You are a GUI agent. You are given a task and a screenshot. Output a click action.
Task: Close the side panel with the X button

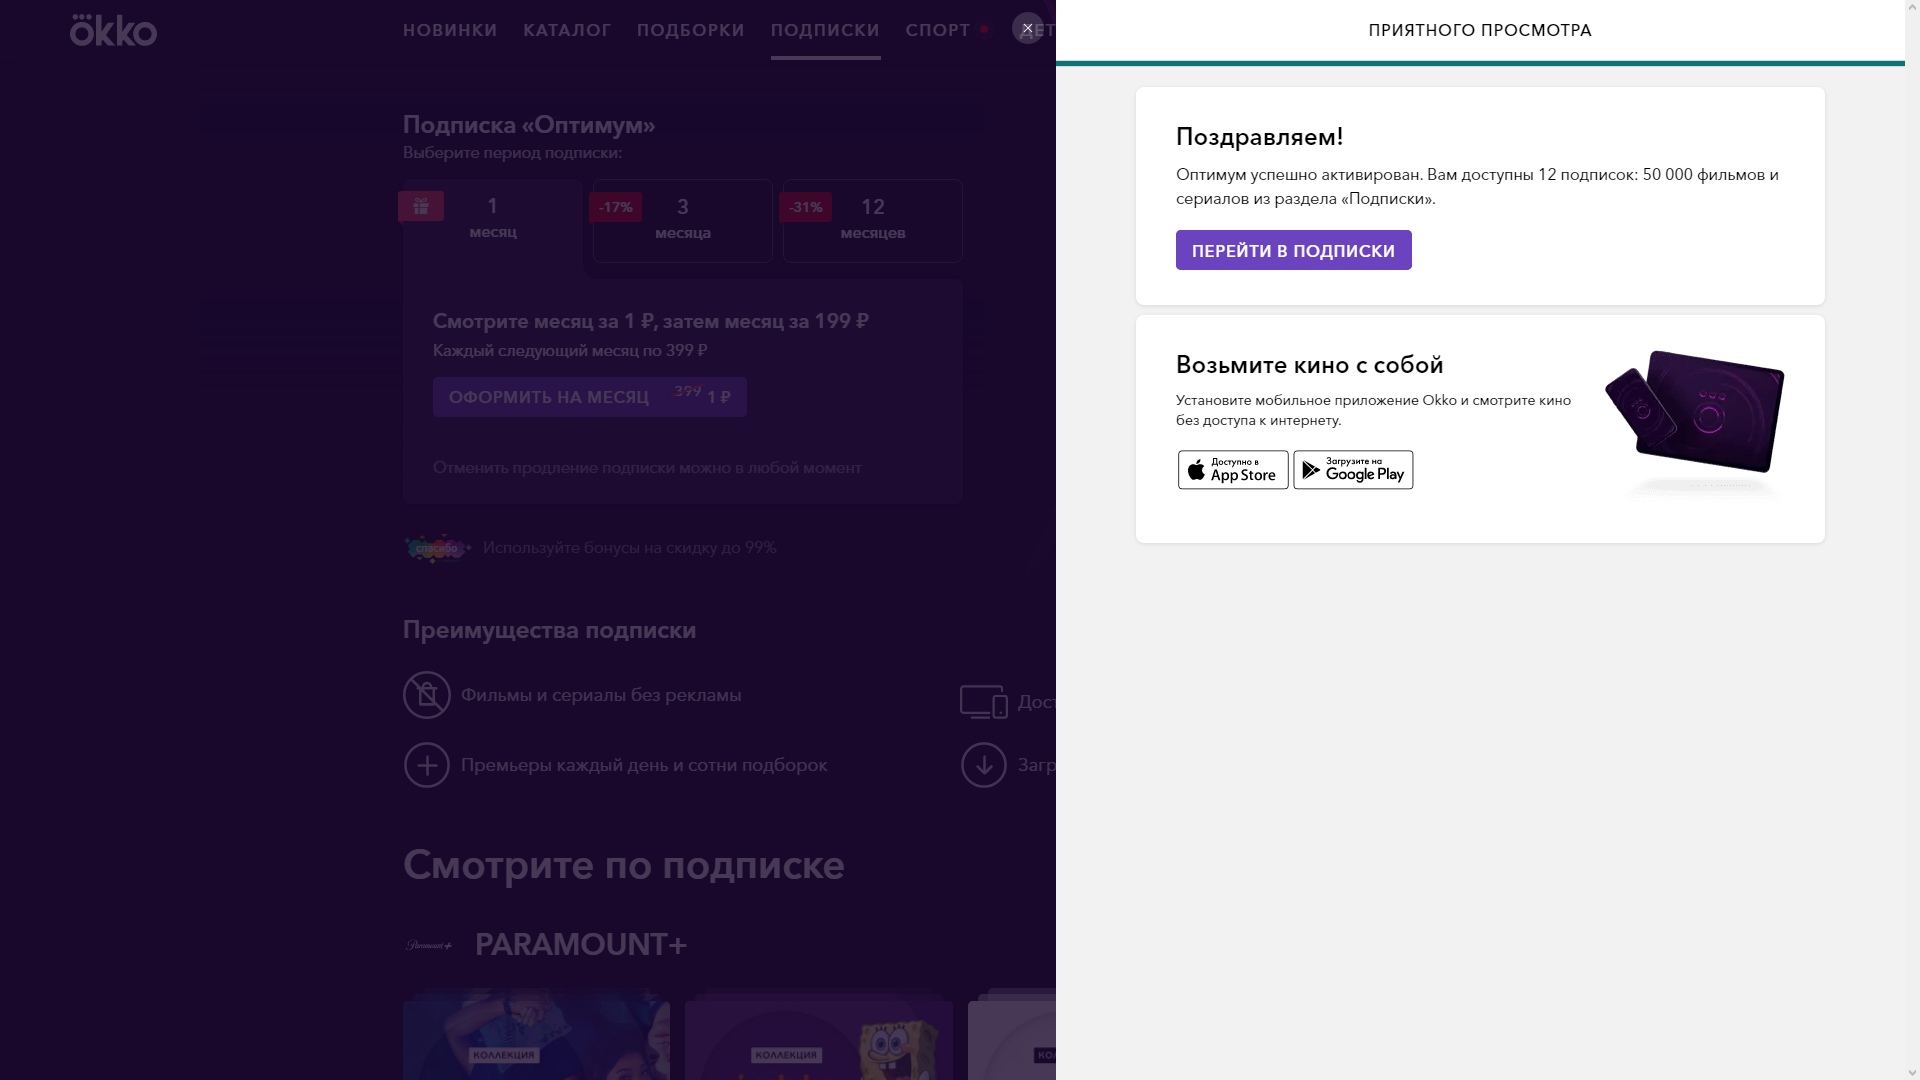click(1027, 28)
